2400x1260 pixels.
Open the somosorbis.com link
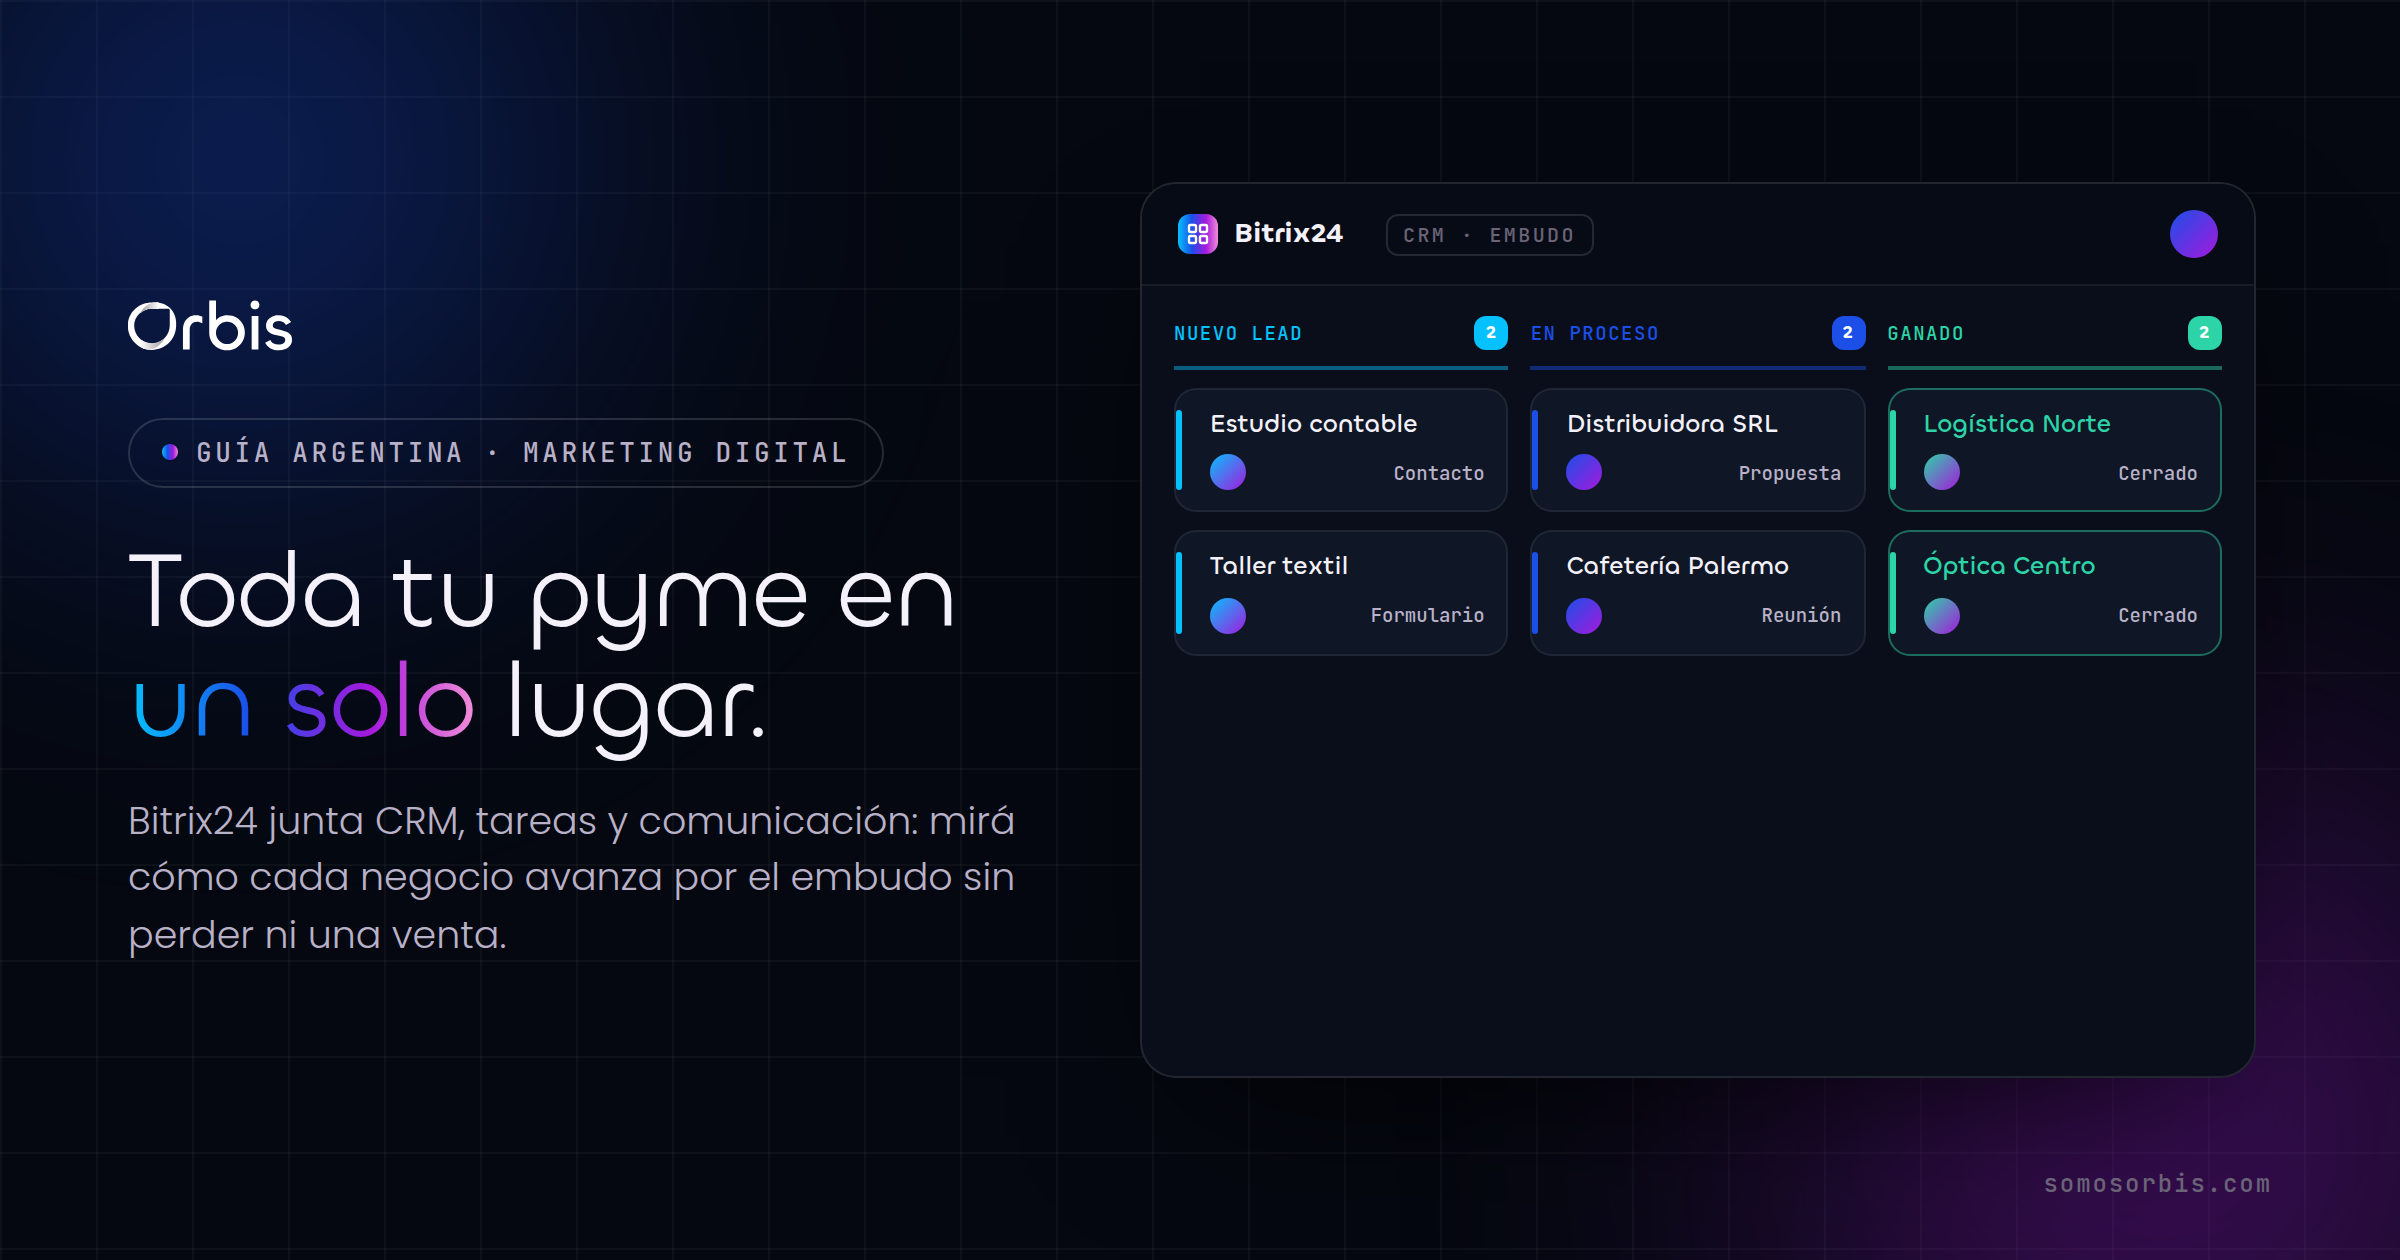point(2157,1184)
